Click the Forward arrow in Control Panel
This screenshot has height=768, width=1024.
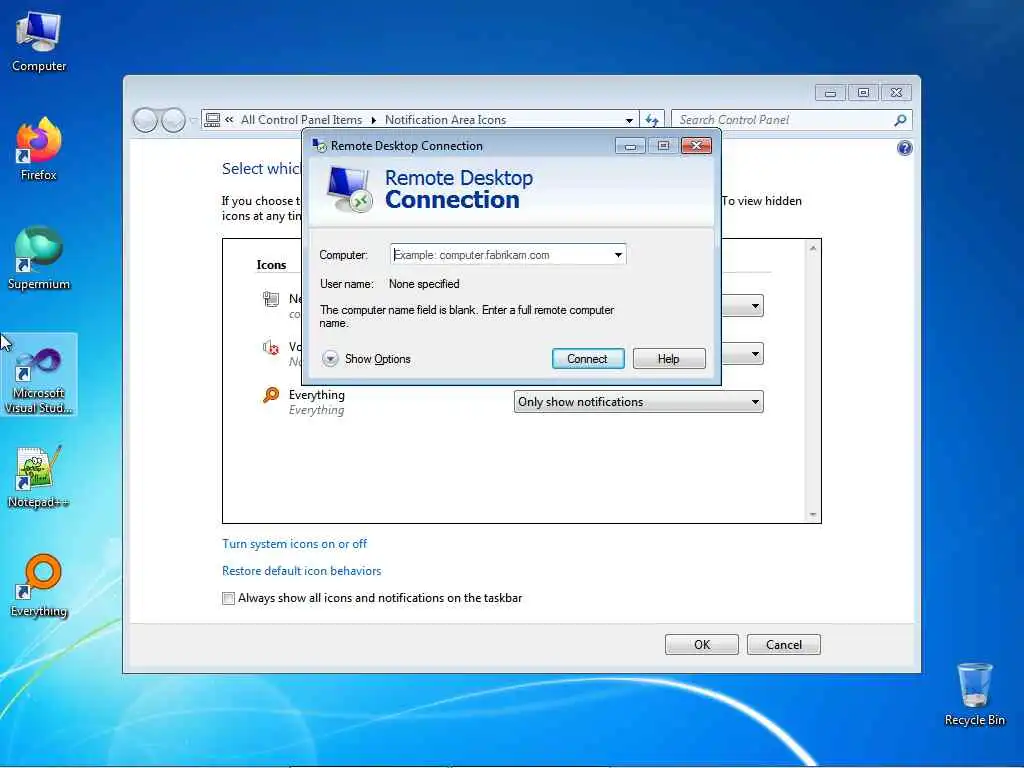pos(173,120)
